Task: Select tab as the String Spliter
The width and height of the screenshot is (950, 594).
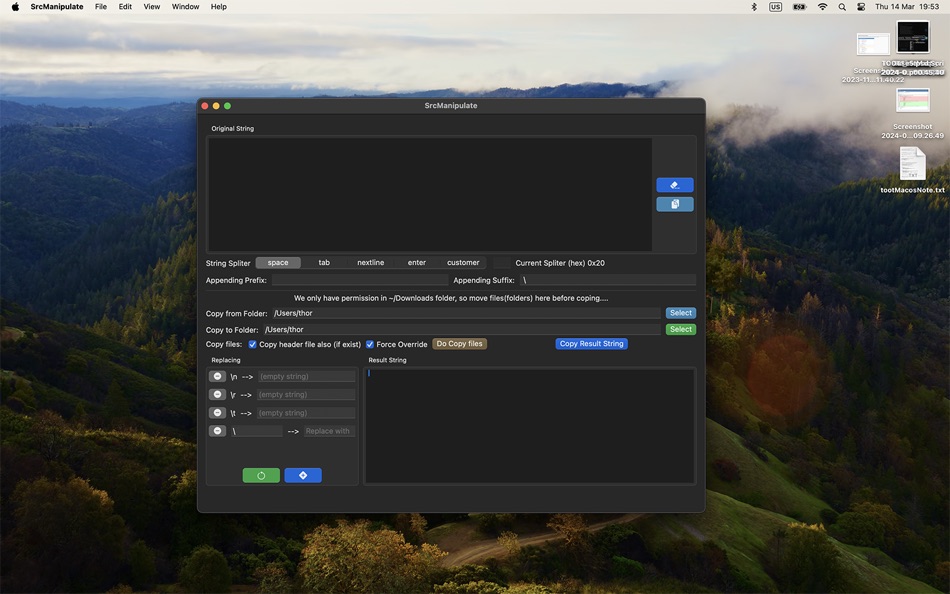Action: [324, 262]
